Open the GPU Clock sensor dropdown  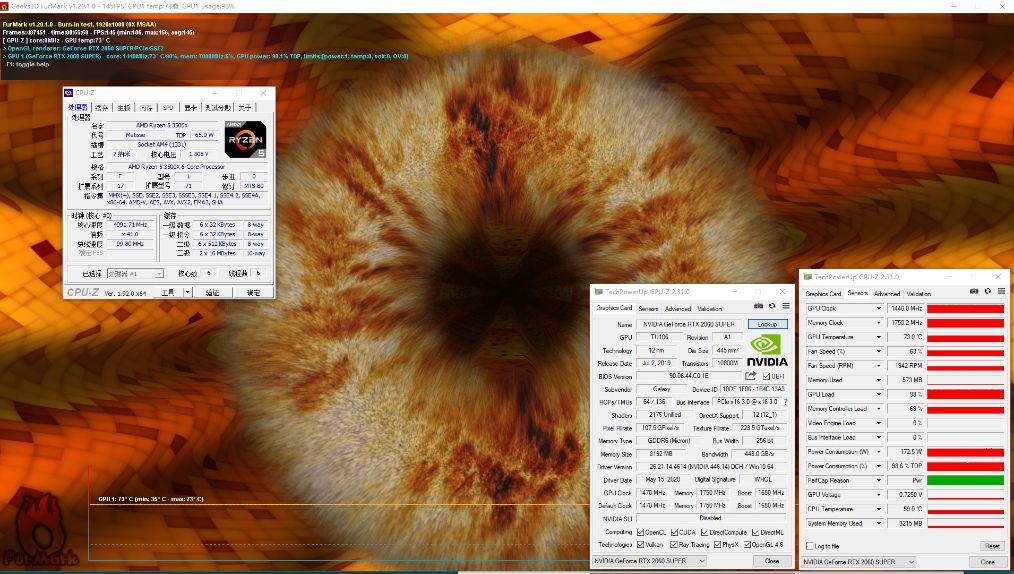click(878, 308)
